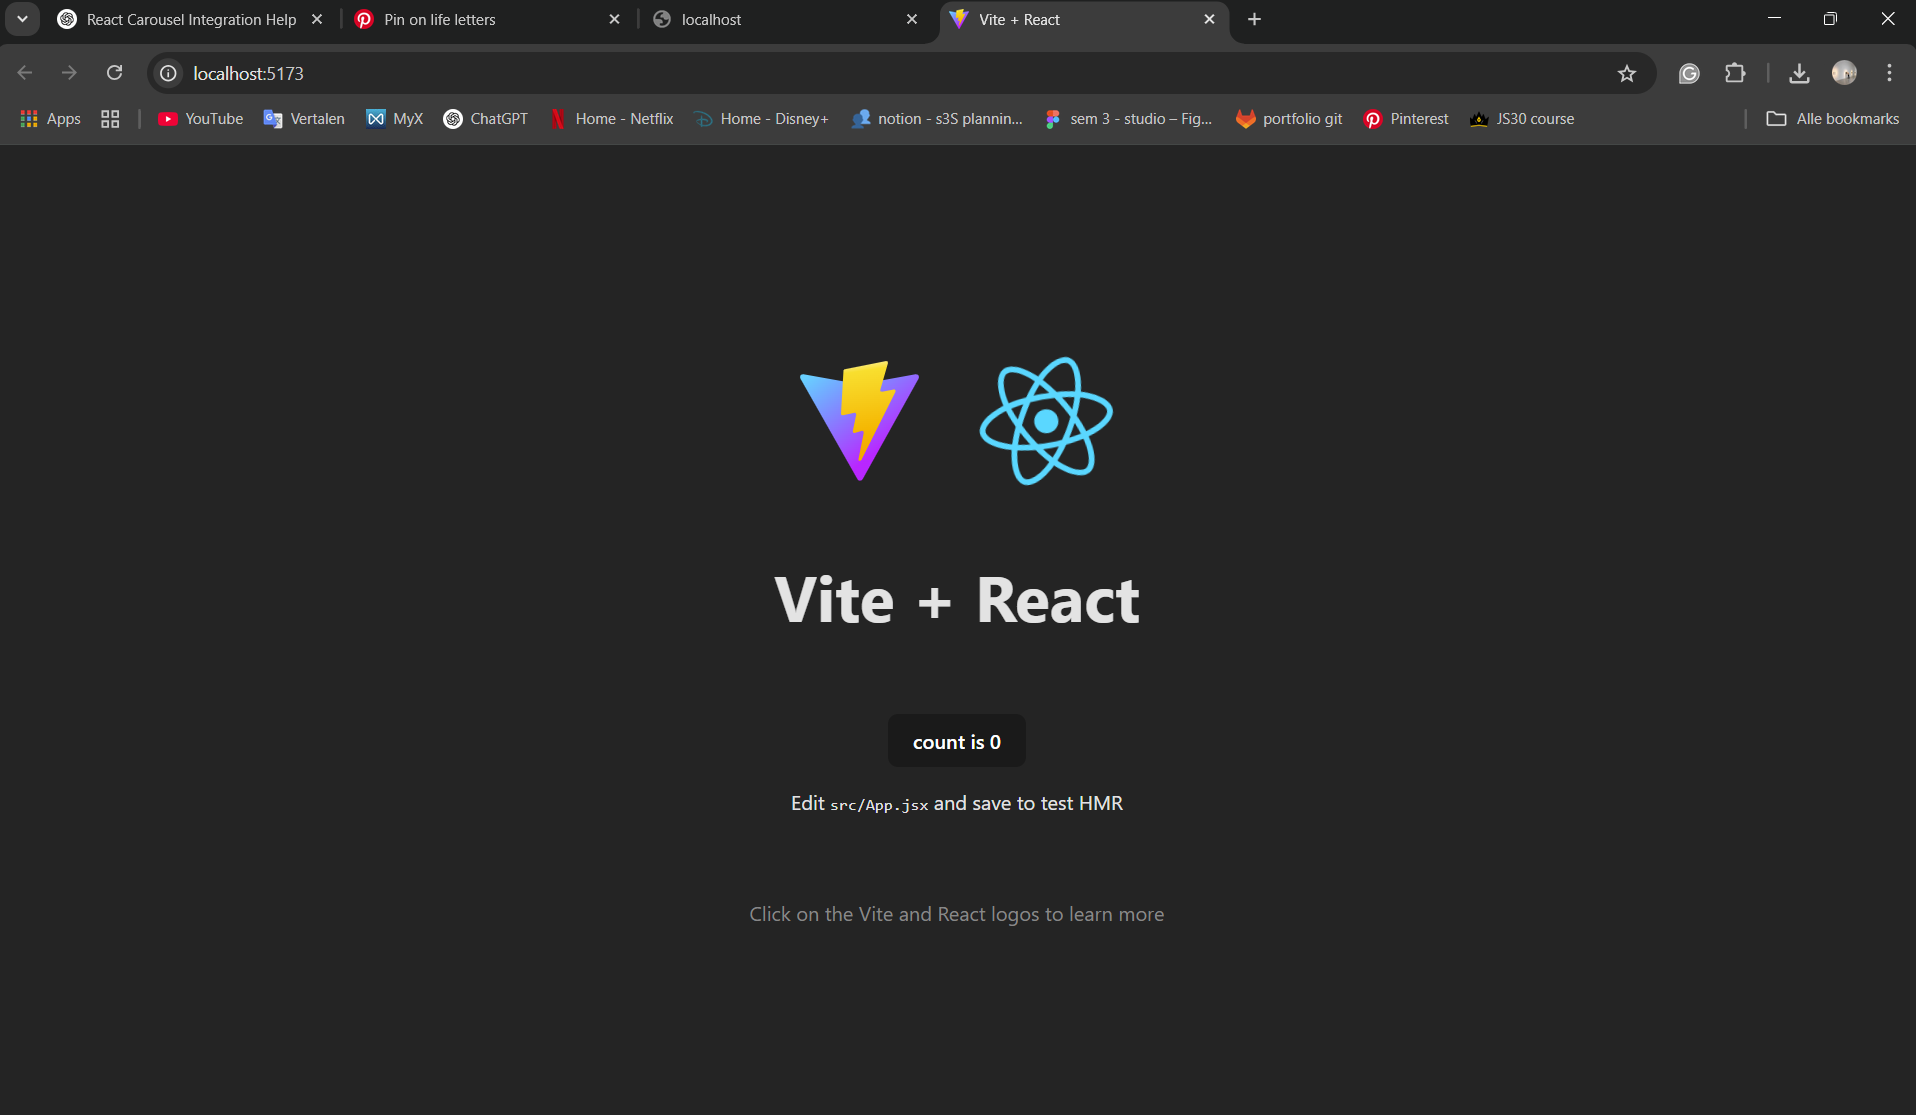Screen dimensions: 1916x1115
Task: Open a new browser tab
Action: pos(1254,19)
